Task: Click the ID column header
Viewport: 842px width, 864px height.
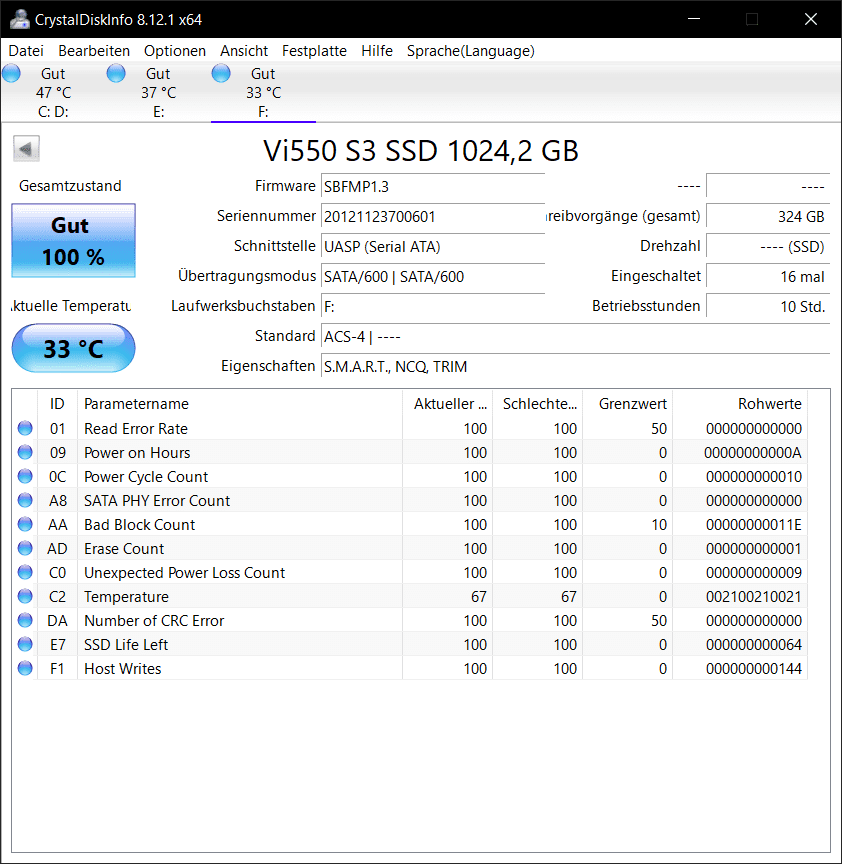Action: coord(57,404)
